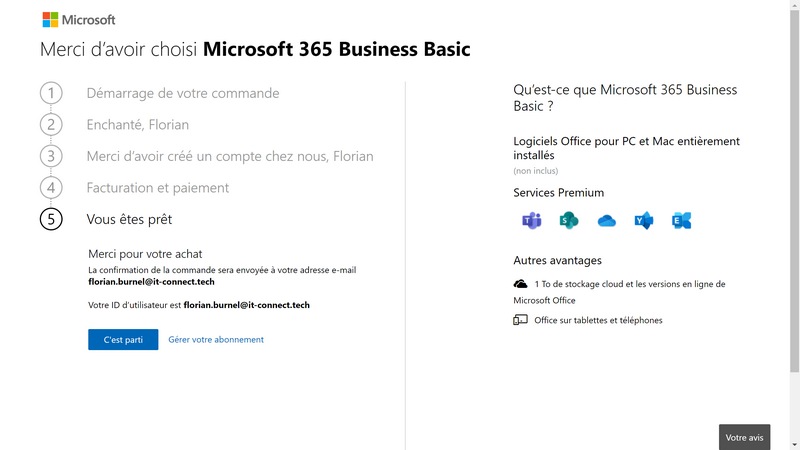Click the Yammer icon
The image size is (800, 450).
[644, 221]
